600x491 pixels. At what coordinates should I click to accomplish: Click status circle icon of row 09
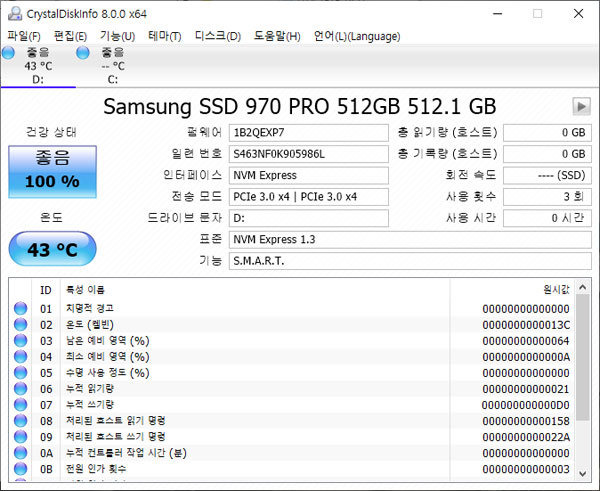point(21,437)
